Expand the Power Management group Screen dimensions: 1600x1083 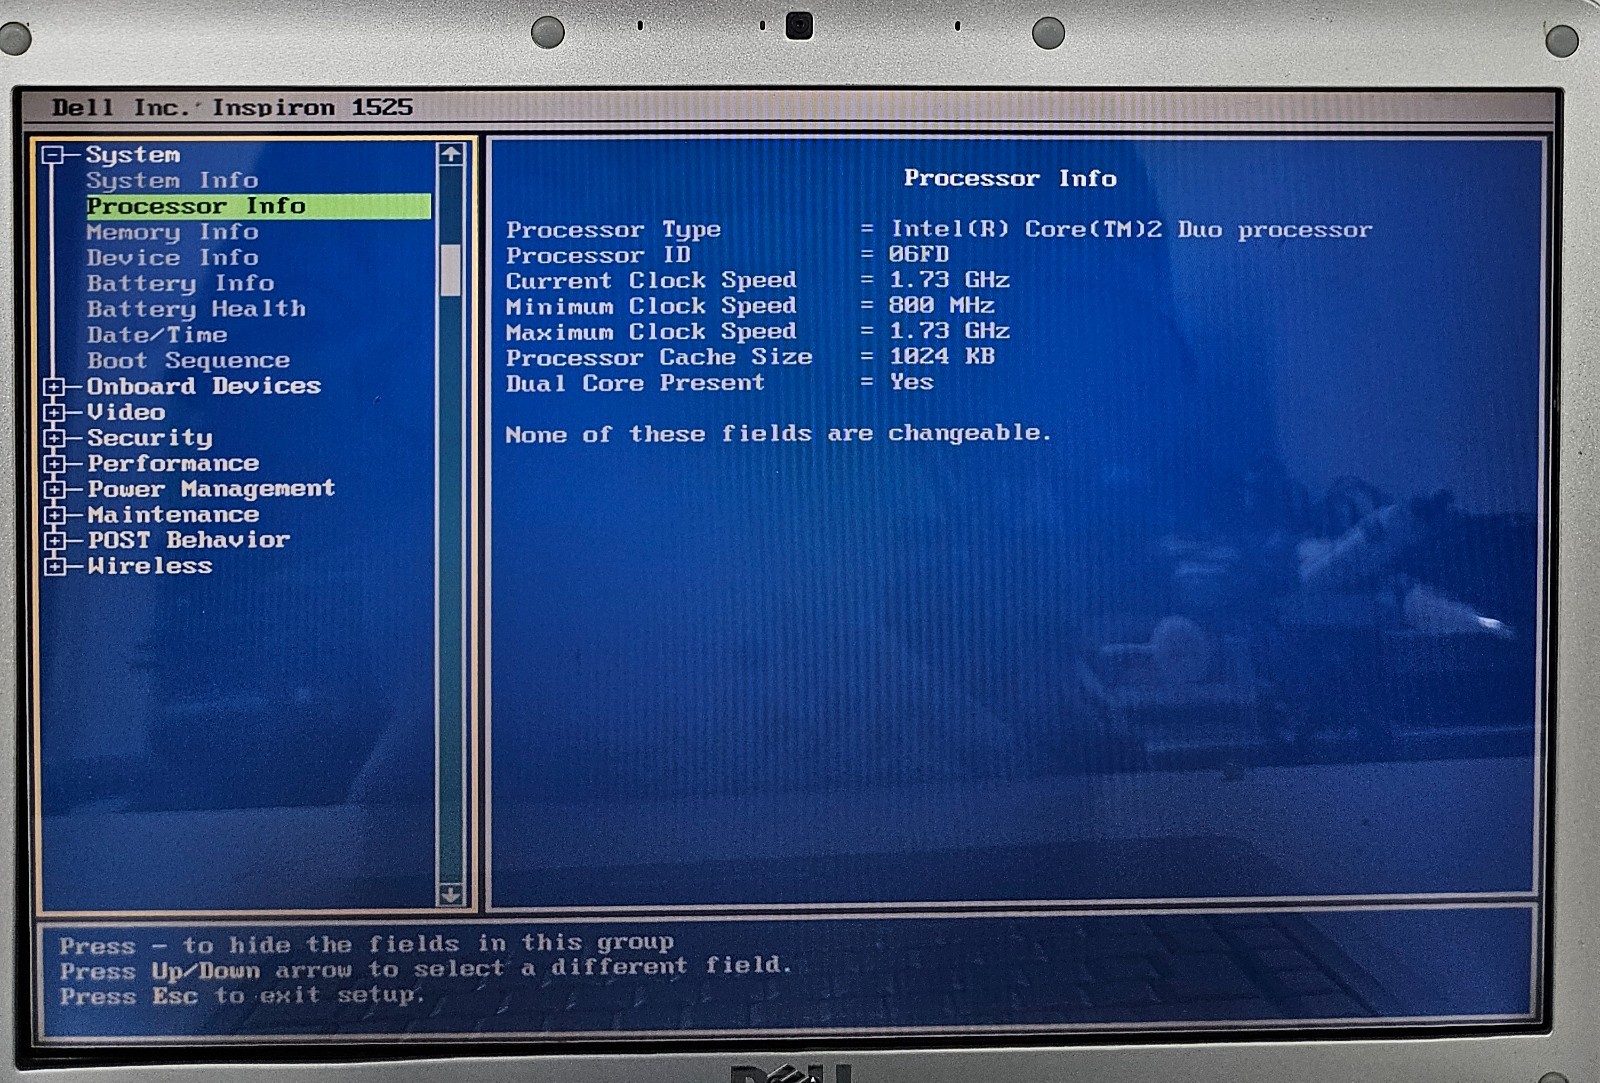click(54, 489)
